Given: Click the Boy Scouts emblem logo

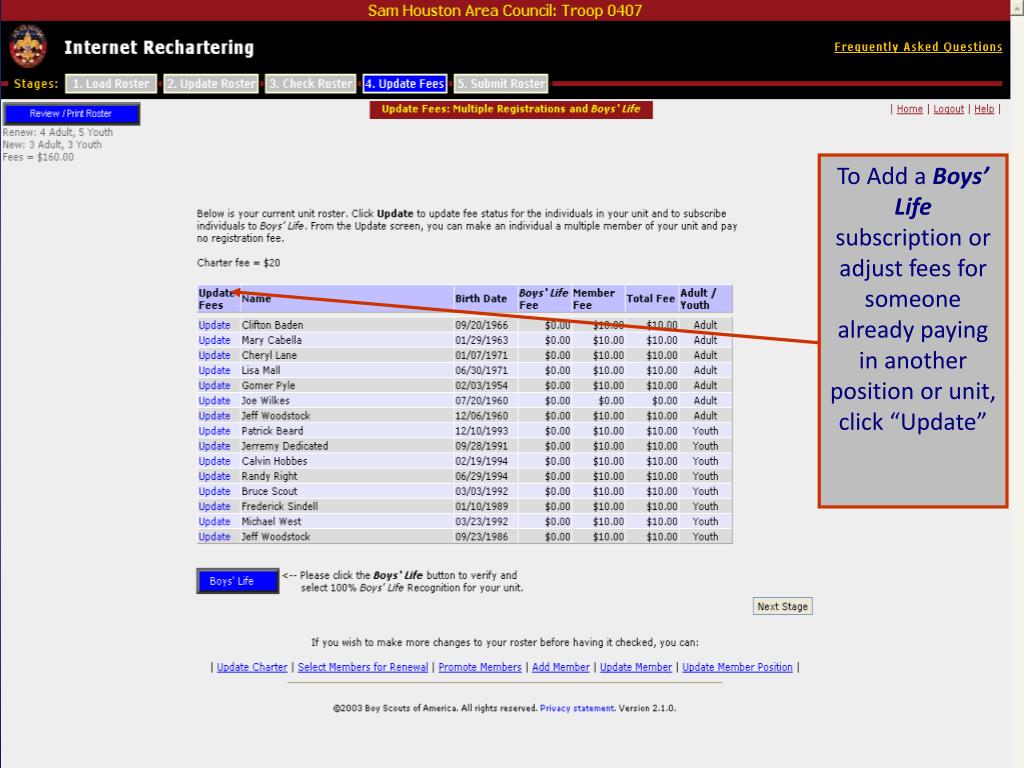Looking at the screenshot, I should pyautogui.click(x=27, y=46).
